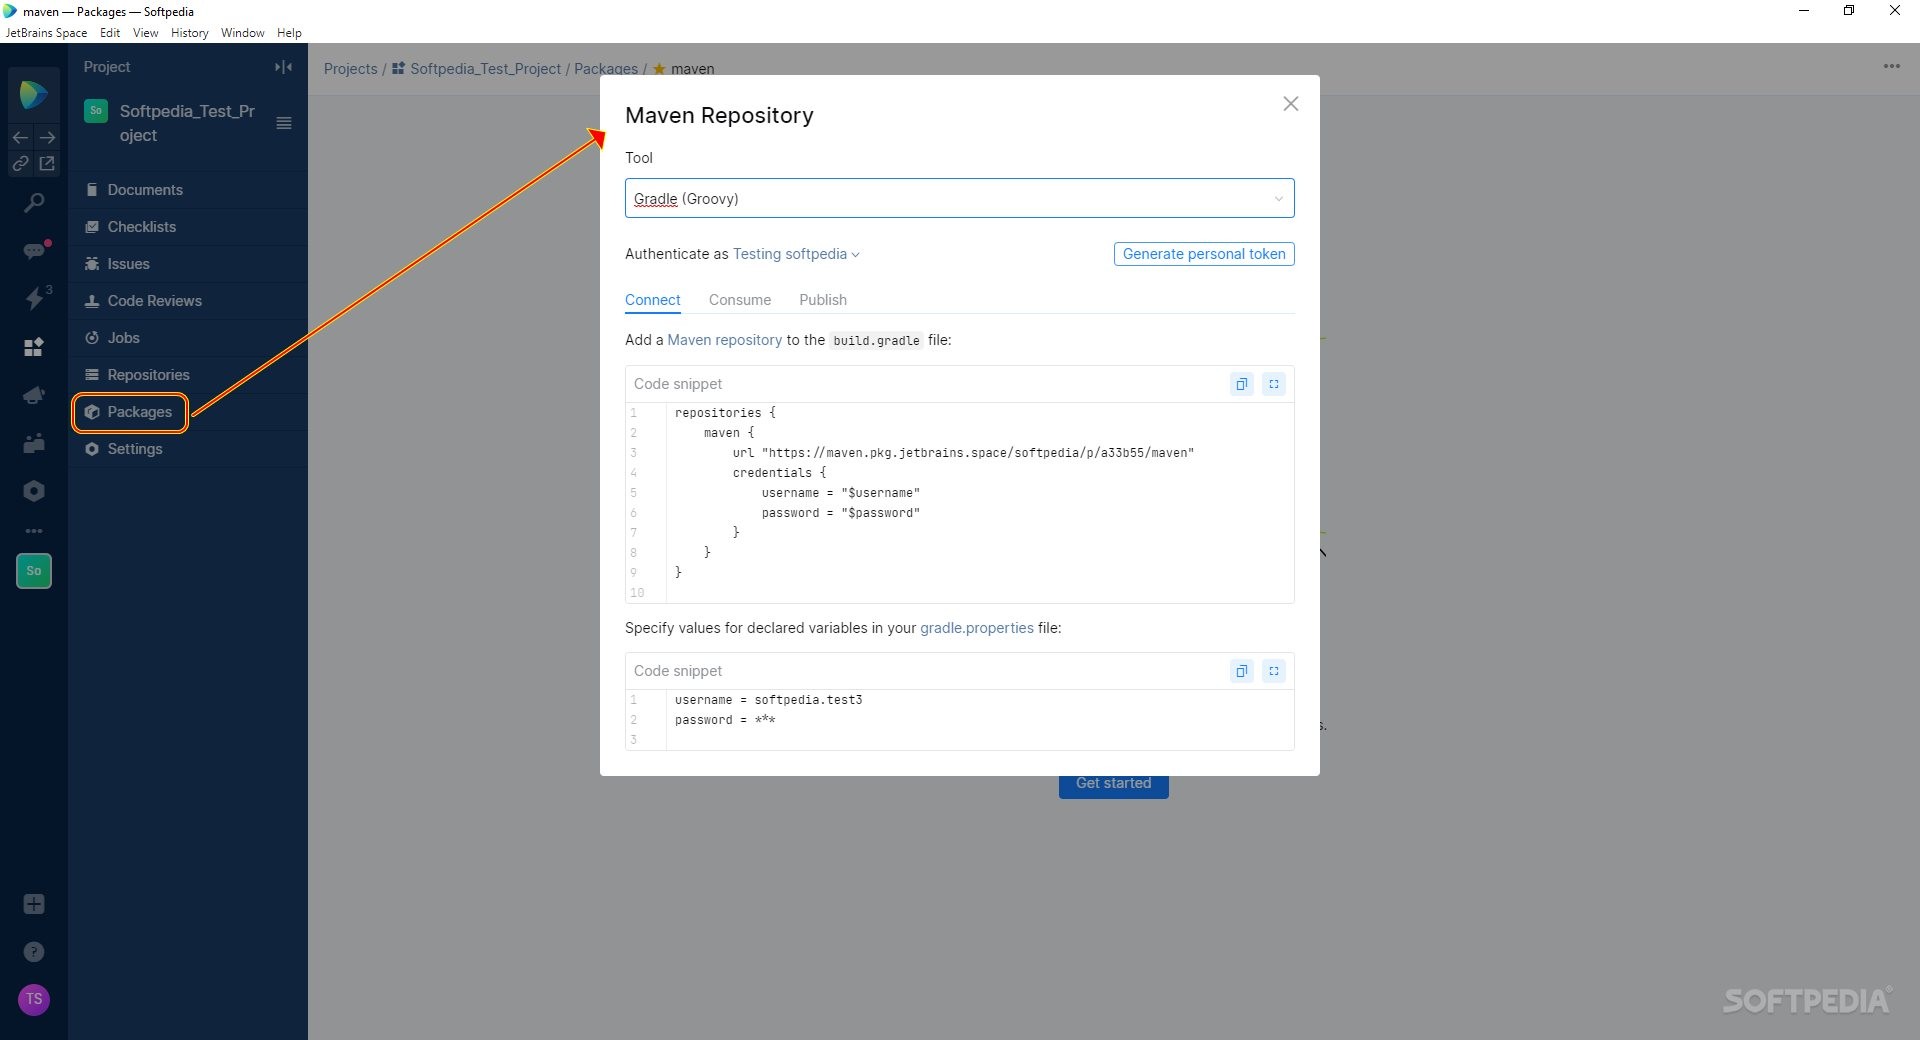Open search with the magnifier sidebar icon
This screenshot has height=1040, width=1920.
pyautogui.click(x=34, y=203)
